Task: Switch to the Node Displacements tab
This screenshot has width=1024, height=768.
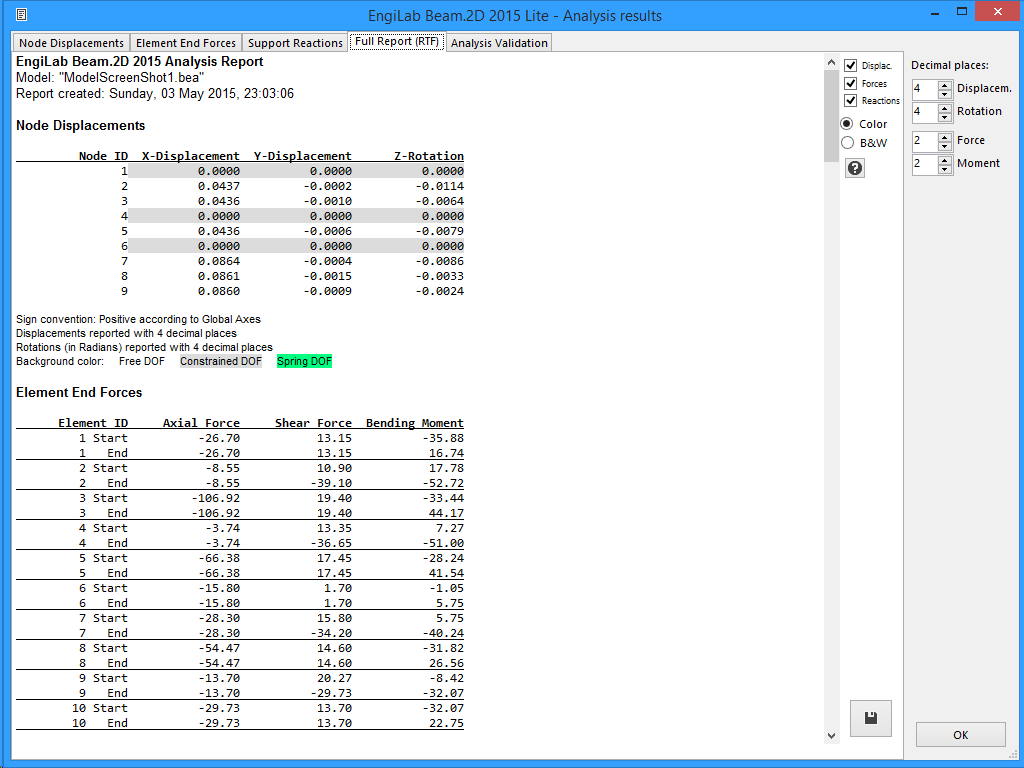Action: coord(72,43)
